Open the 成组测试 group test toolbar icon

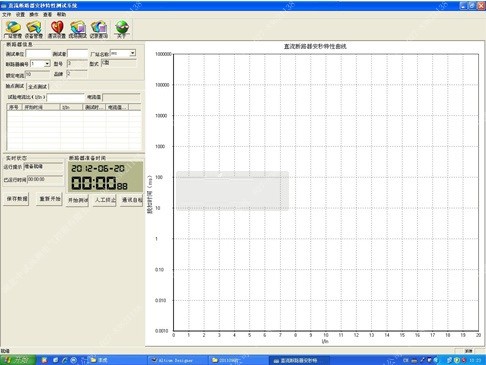click(77, 30)
